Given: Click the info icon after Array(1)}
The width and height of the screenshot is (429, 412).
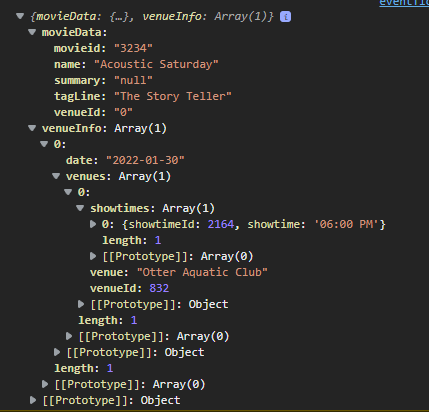Looking at the screenshot, I should (285, 17).
